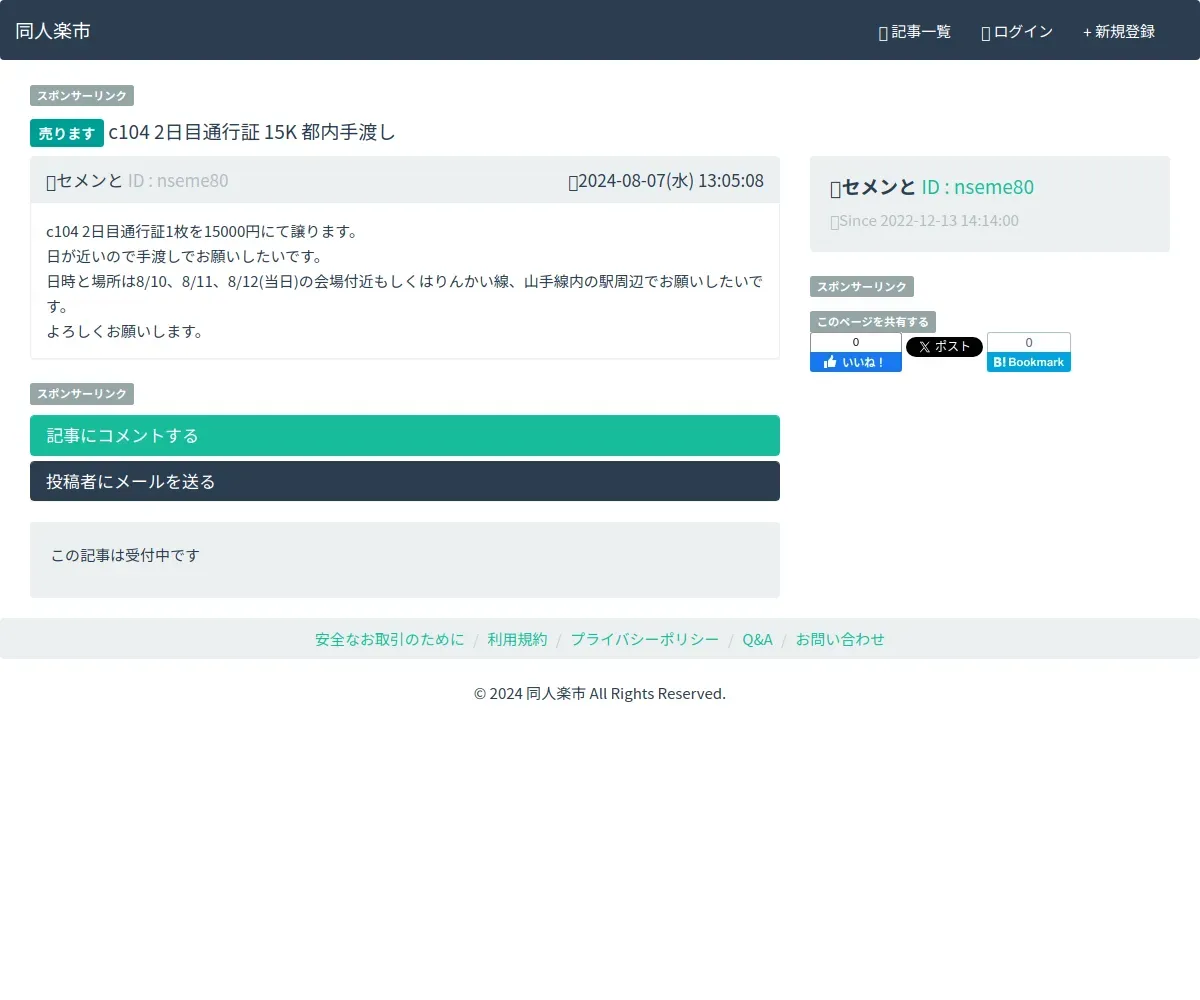This screenshot has width=1200, height=1000.
Task: Click the Facebook いいね！ button
Action: coord(856,362)
